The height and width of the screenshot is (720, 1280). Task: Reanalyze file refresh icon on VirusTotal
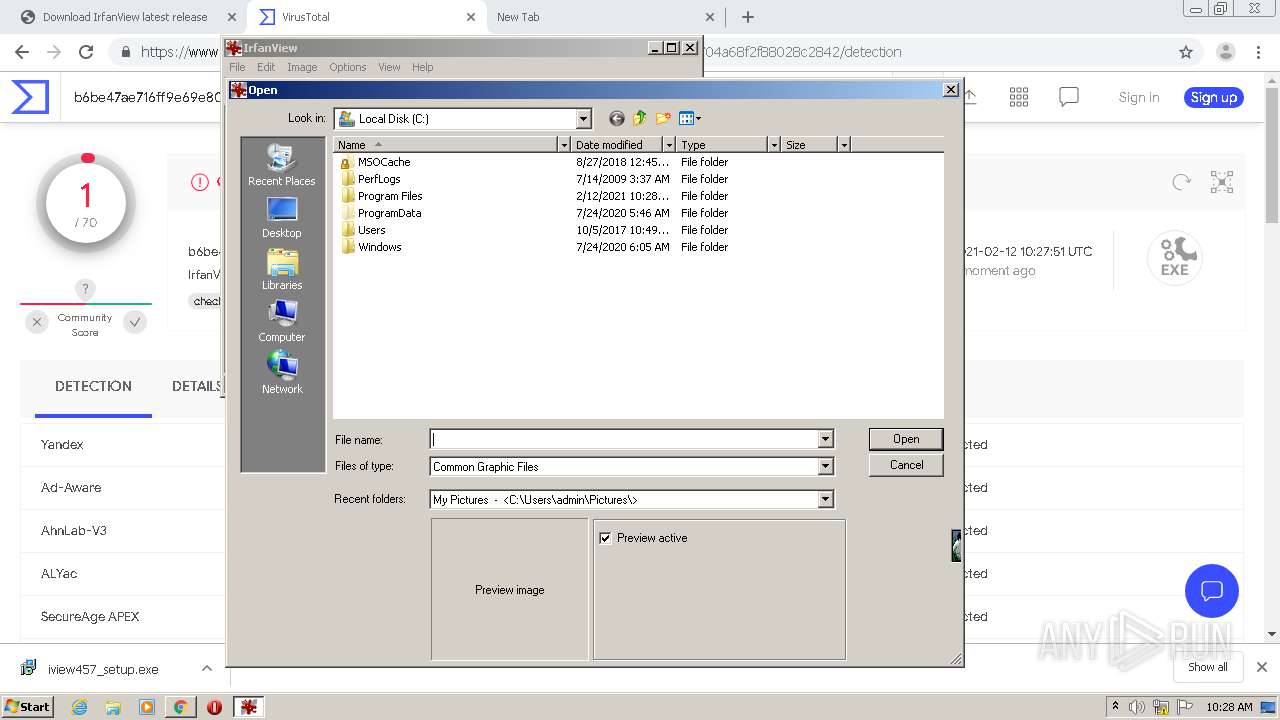coord(1182,182)
